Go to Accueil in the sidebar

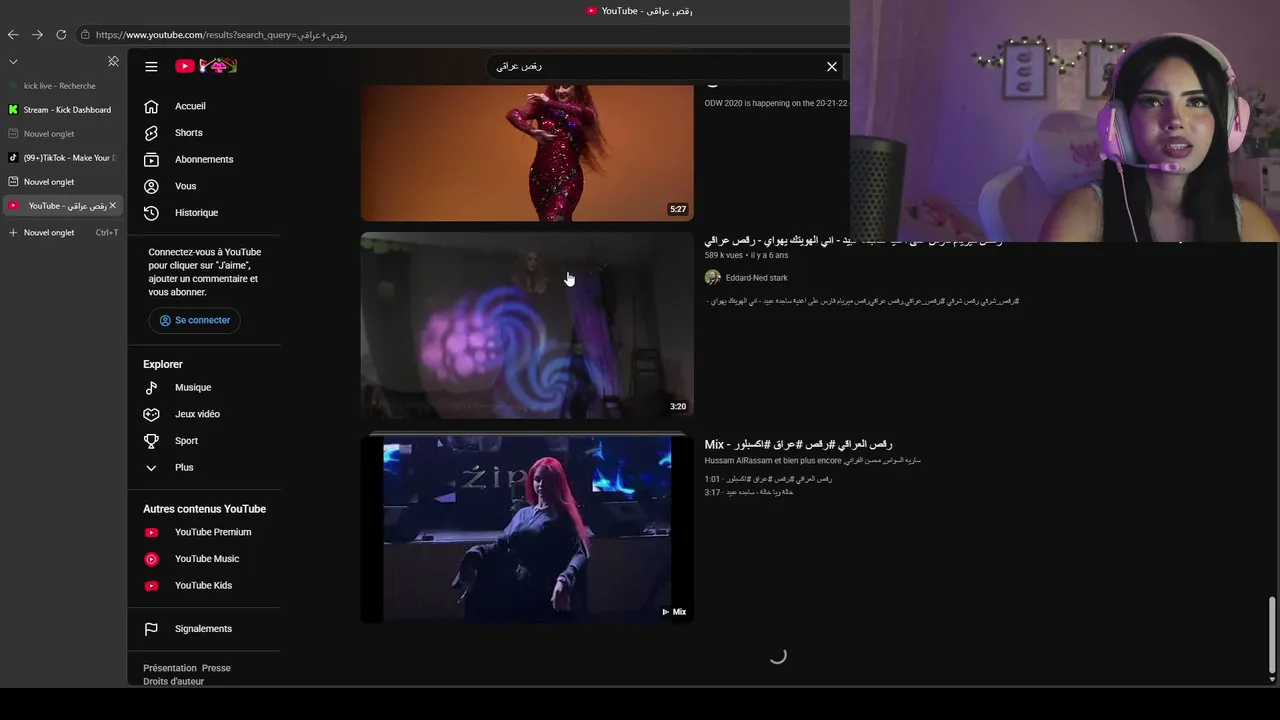tap(204, 106)
